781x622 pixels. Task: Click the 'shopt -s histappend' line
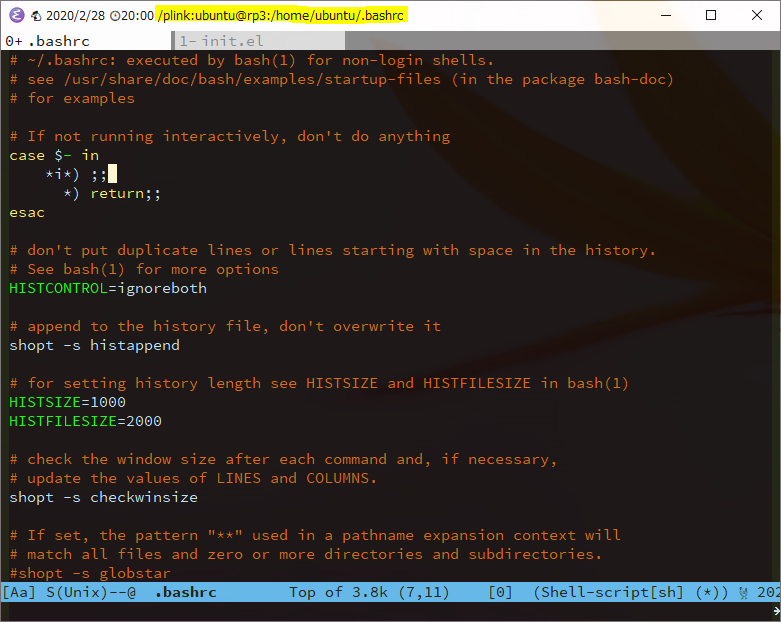pyautogui.click(x=95, y=345)
